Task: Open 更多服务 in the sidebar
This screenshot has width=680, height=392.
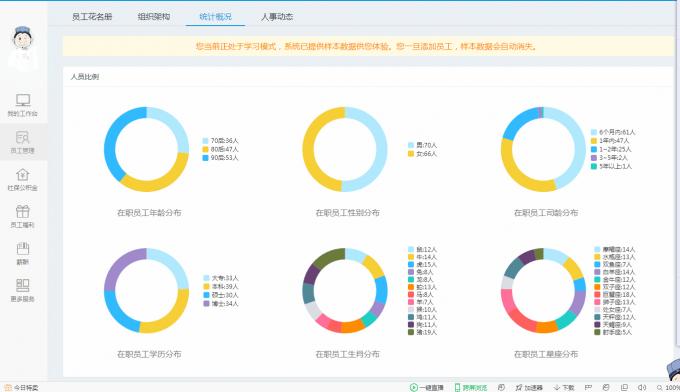Action: tap(23, 290)
